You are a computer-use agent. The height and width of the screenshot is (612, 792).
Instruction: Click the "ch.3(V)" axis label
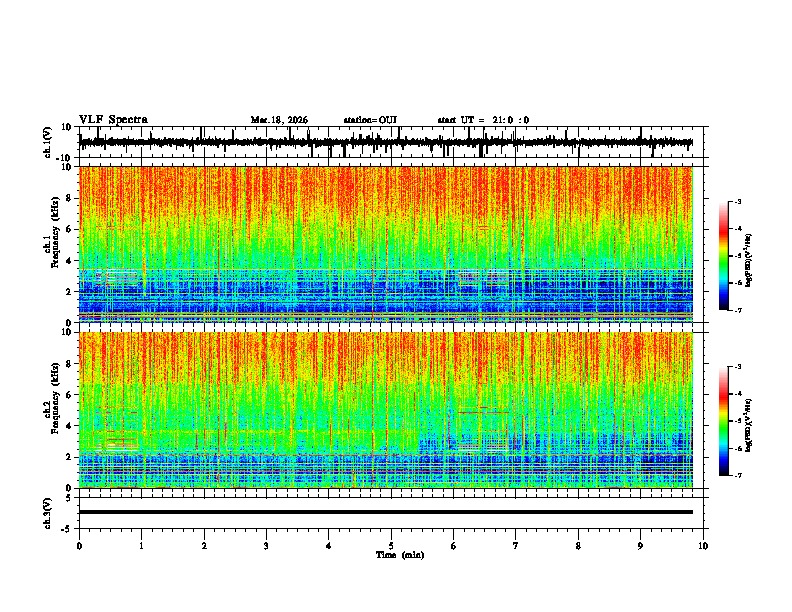pyautogui.click(x=48, y=513)
